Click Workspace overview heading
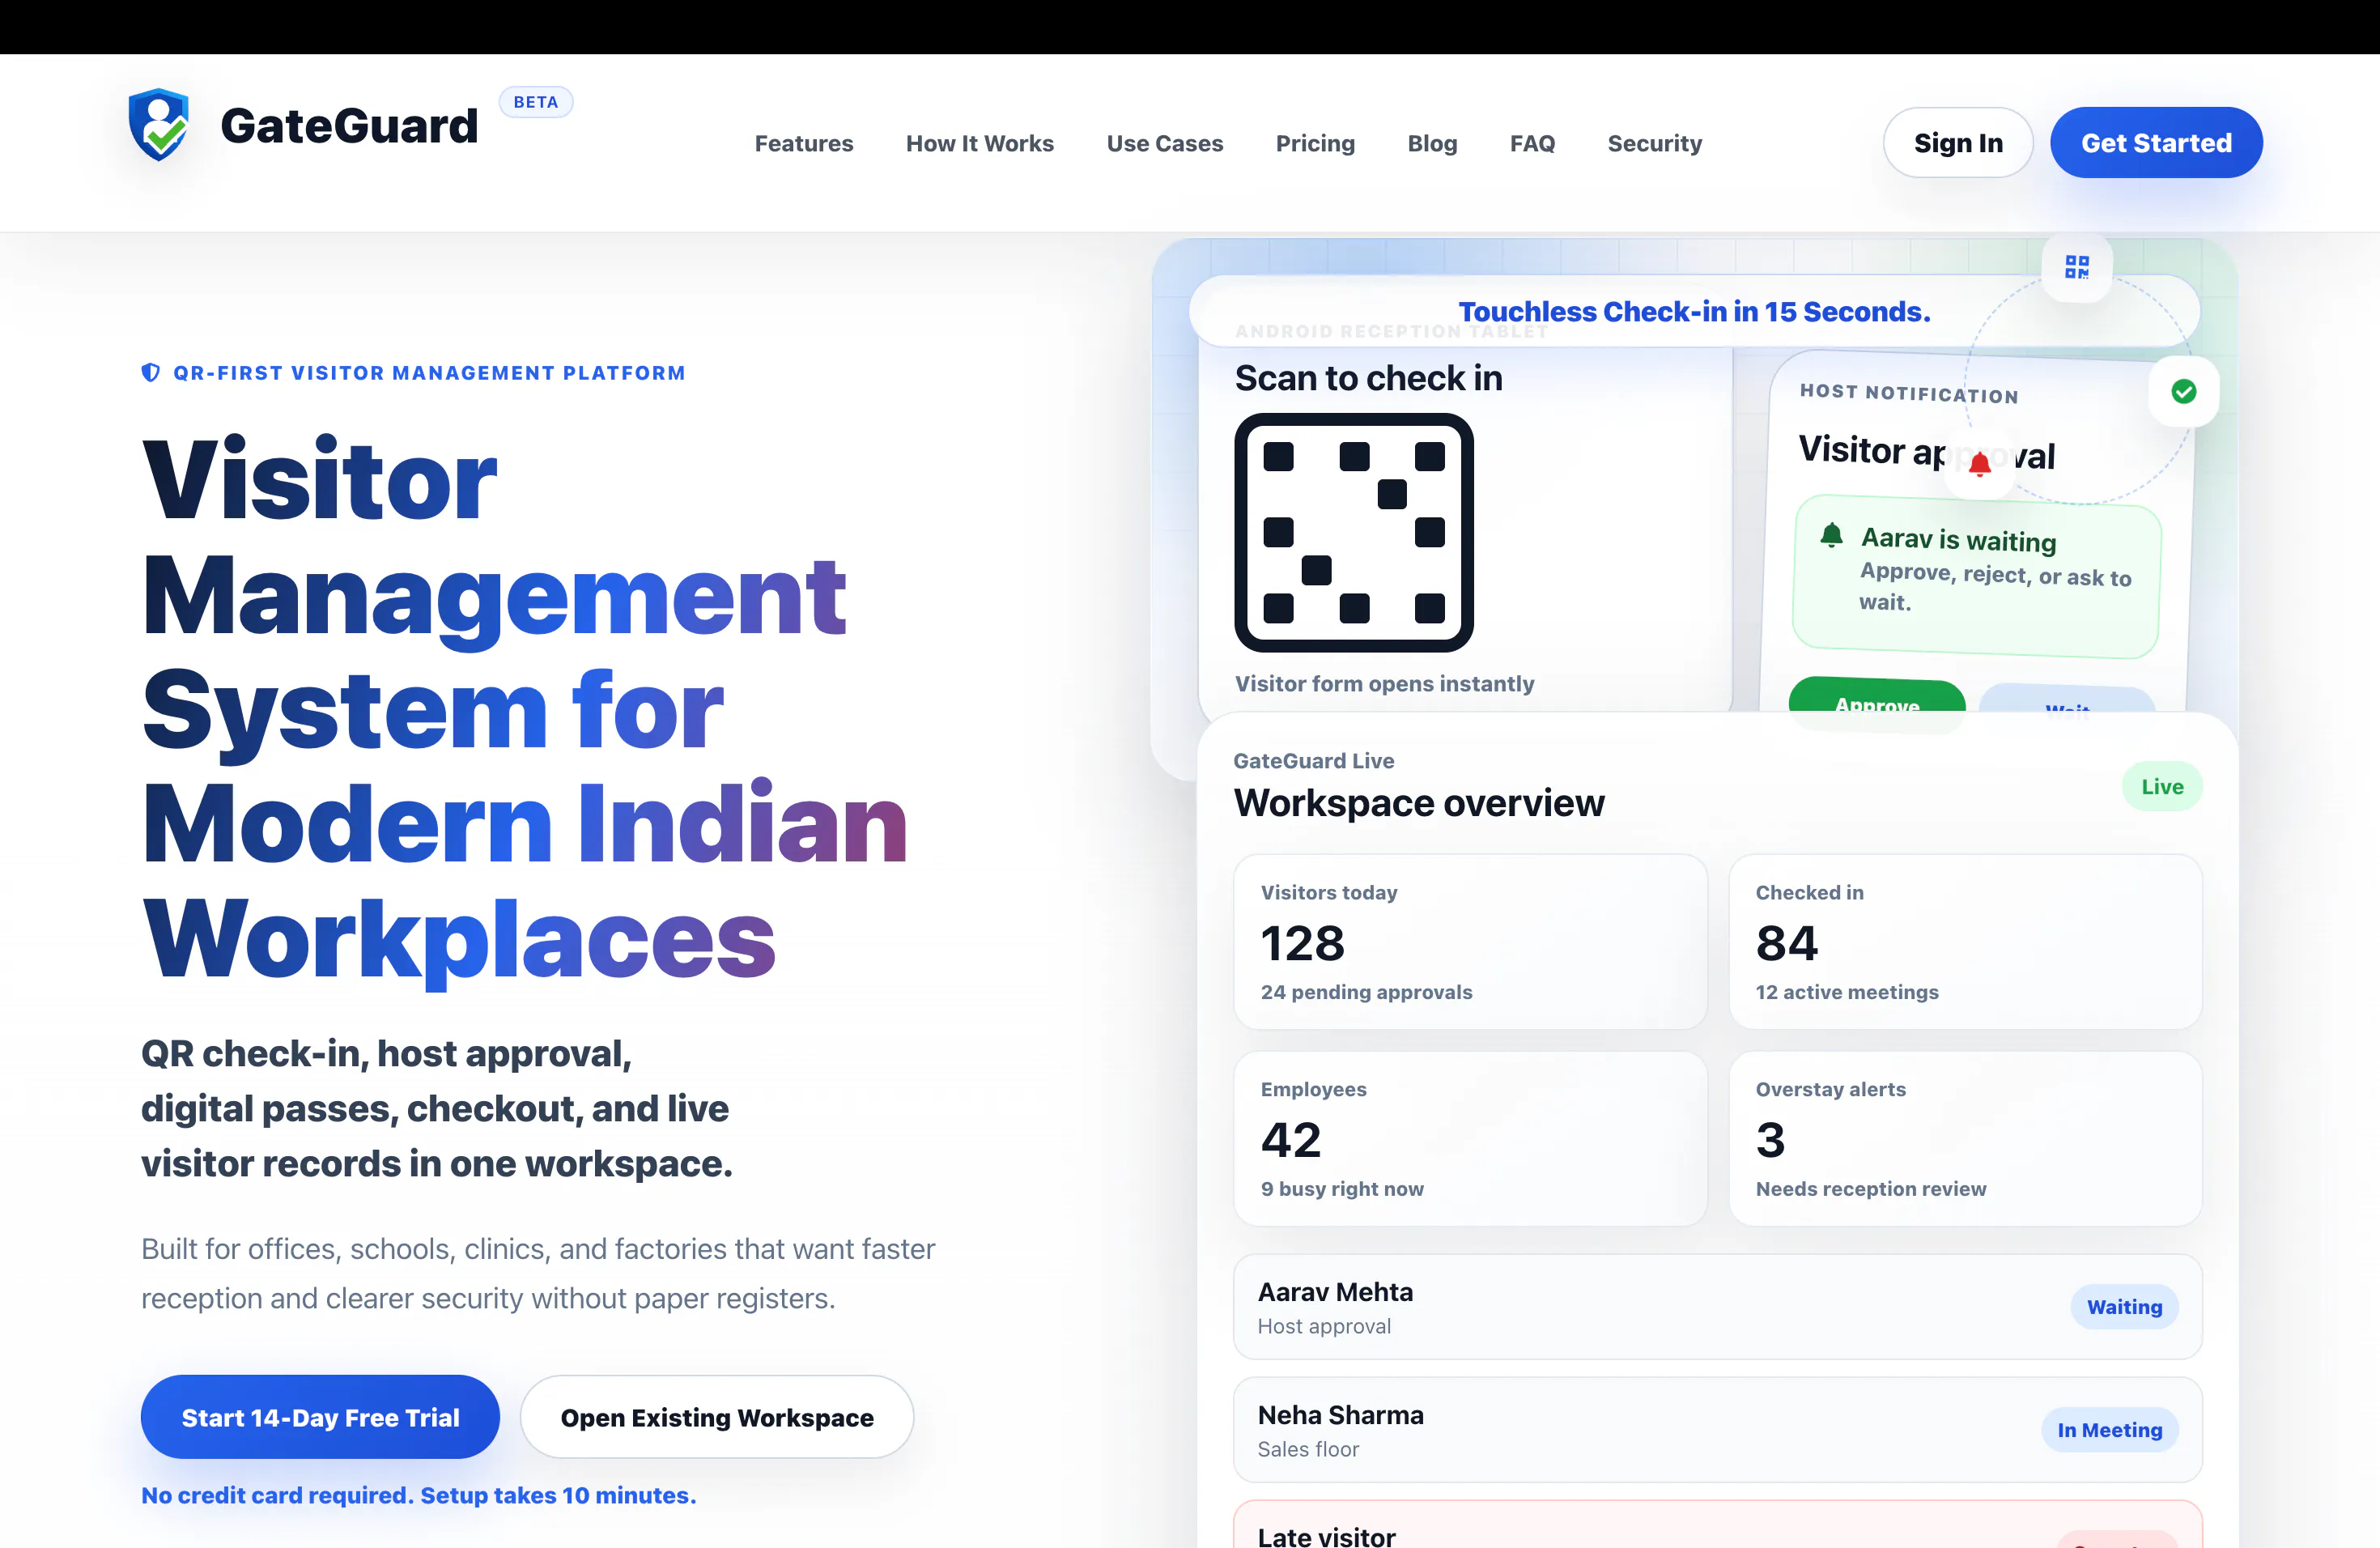The image size is (2380, 1548). (1418, 803)
